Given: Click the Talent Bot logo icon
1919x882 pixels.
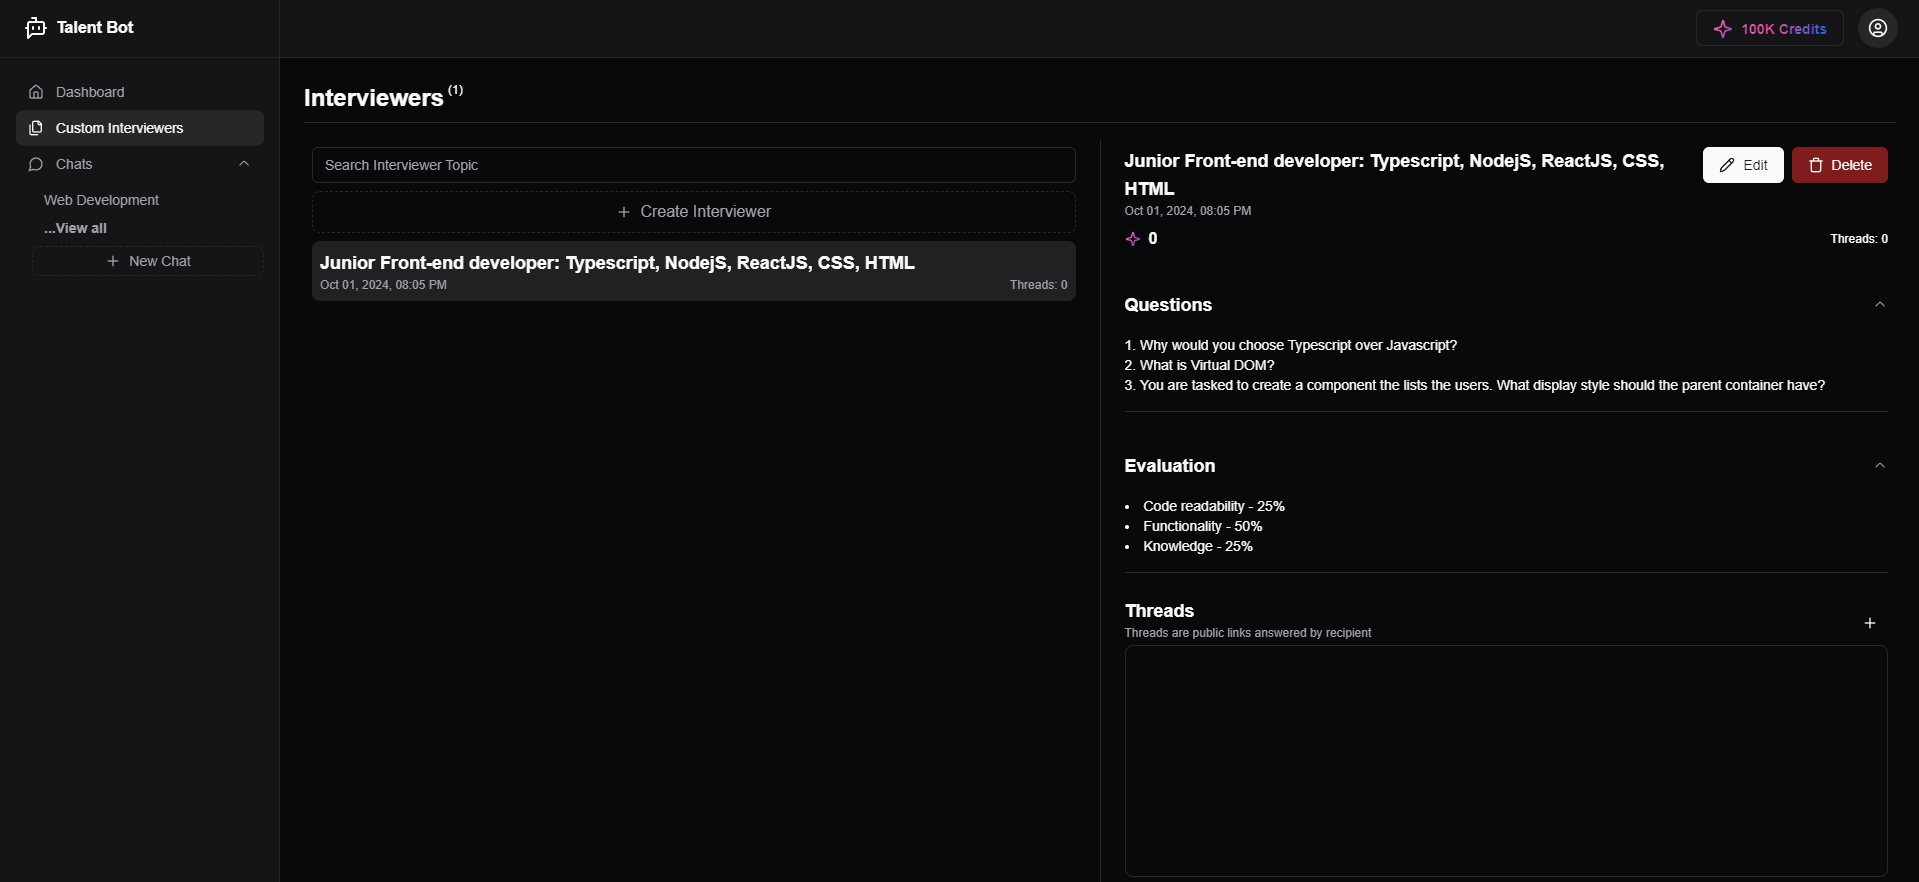Looking at the screenshot, I should pyautogui.click(x=36, y=28).
